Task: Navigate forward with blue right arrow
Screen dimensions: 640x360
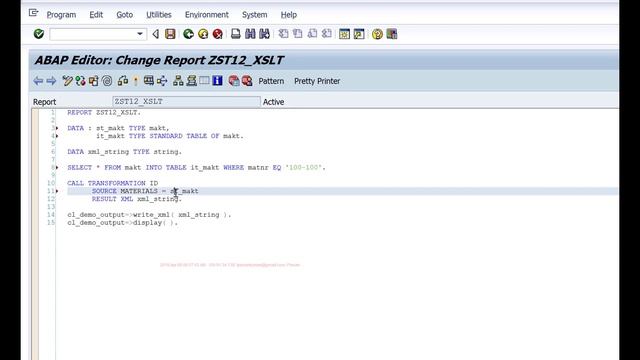Action: 51,81
